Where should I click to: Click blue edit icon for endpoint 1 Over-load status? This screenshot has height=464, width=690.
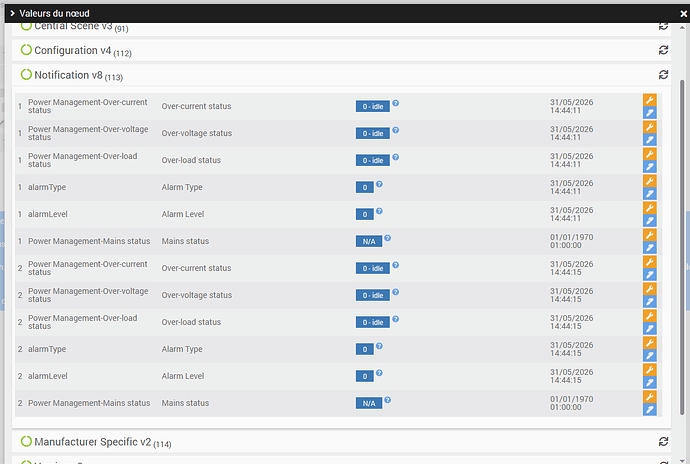(x=650, y=166)
